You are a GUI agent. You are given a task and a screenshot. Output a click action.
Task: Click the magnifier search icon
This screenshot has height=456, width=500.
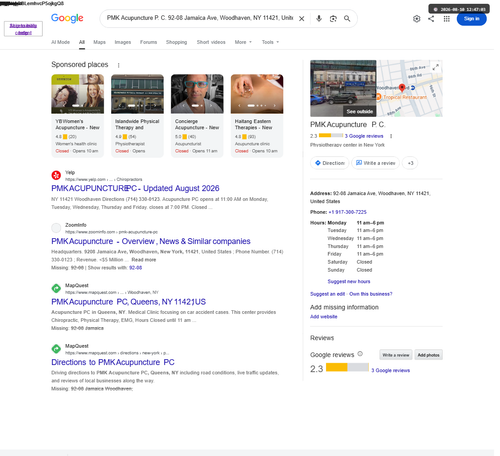[347, 19]
